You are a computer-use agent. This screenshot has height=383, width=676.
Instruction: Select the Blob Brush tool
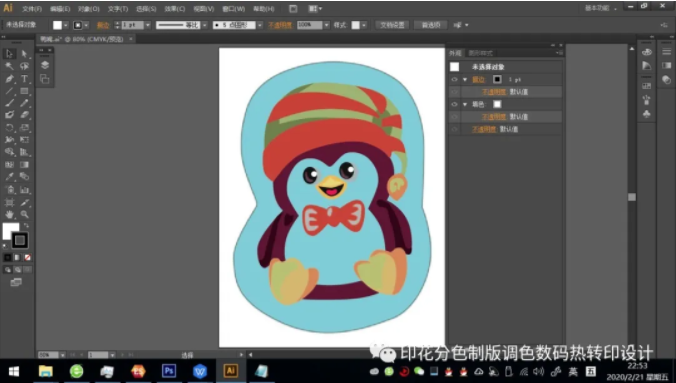tap(9, 115)
